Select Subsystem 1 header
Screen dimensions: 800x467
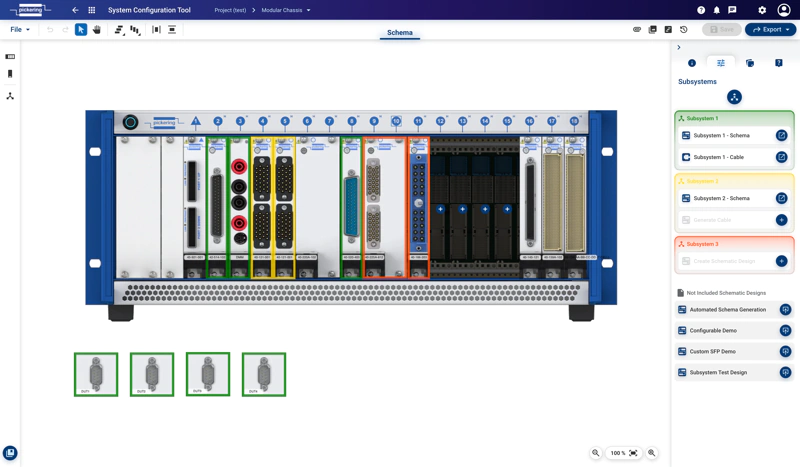click(x=734, y=118)
